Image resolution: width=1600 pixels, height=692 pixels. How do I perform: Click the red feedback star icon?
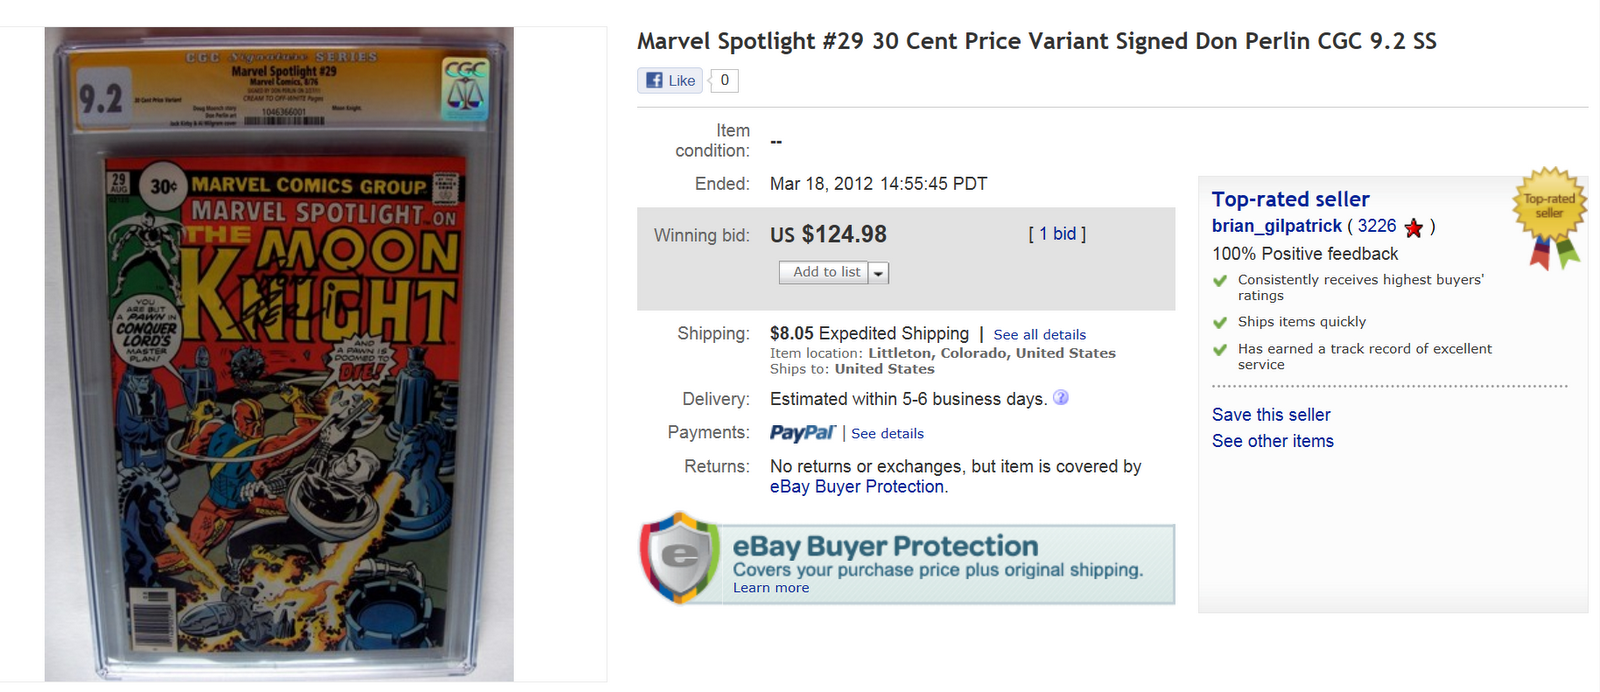(x=1413, y=228)
